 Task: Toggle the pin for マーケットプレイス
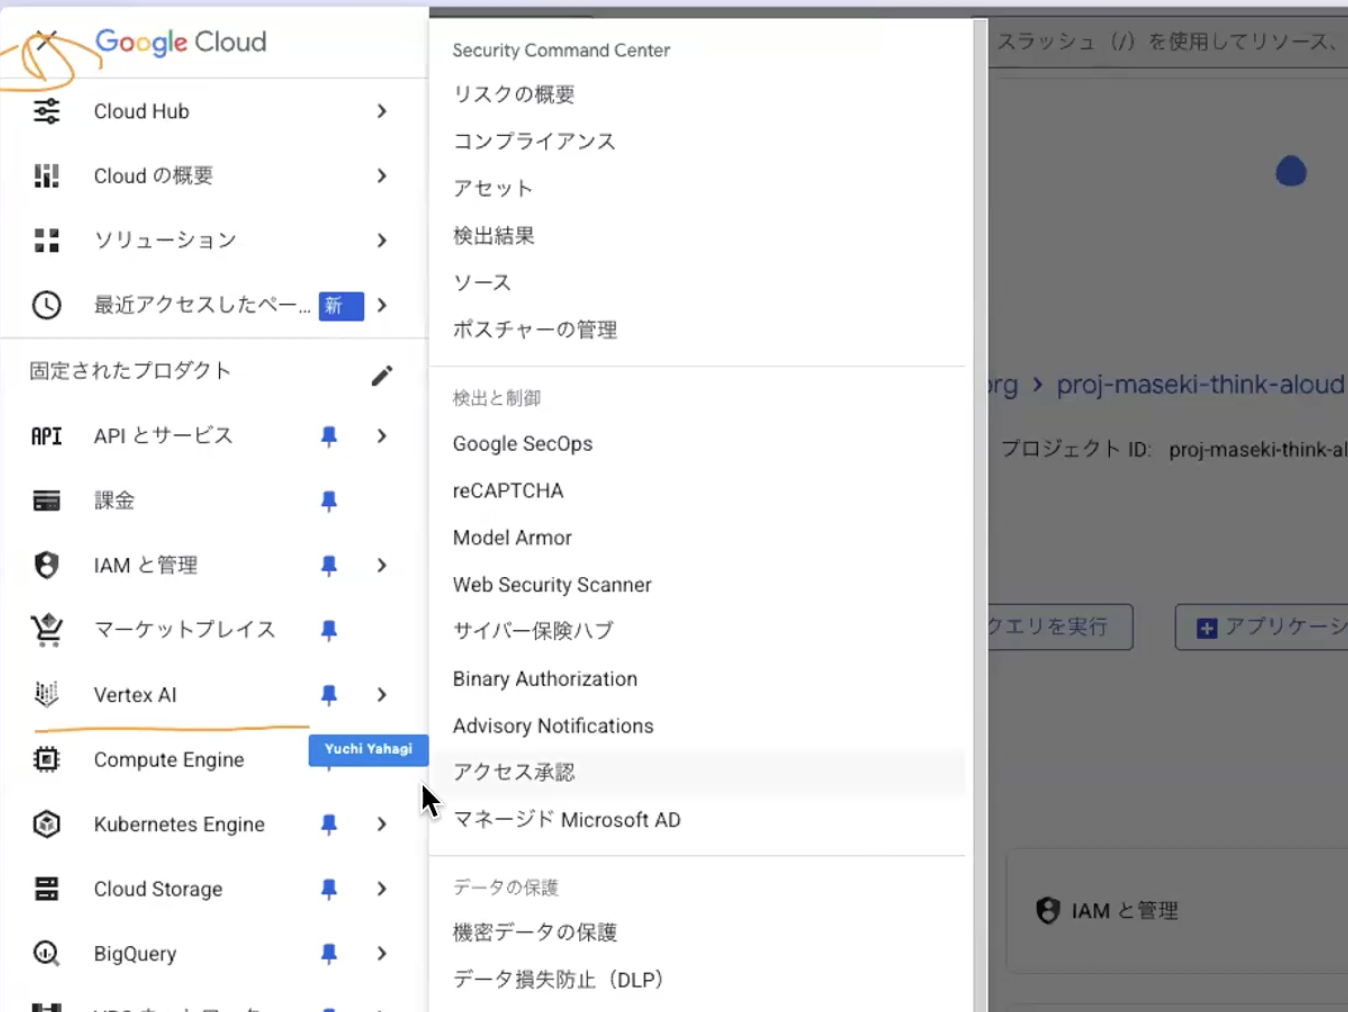click(x=328, y=630)
